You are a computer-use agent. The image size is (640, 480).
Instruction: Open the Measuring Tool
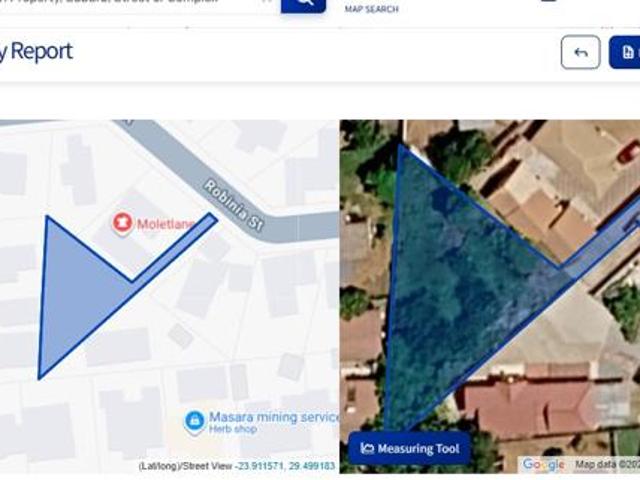click(410, 448)
